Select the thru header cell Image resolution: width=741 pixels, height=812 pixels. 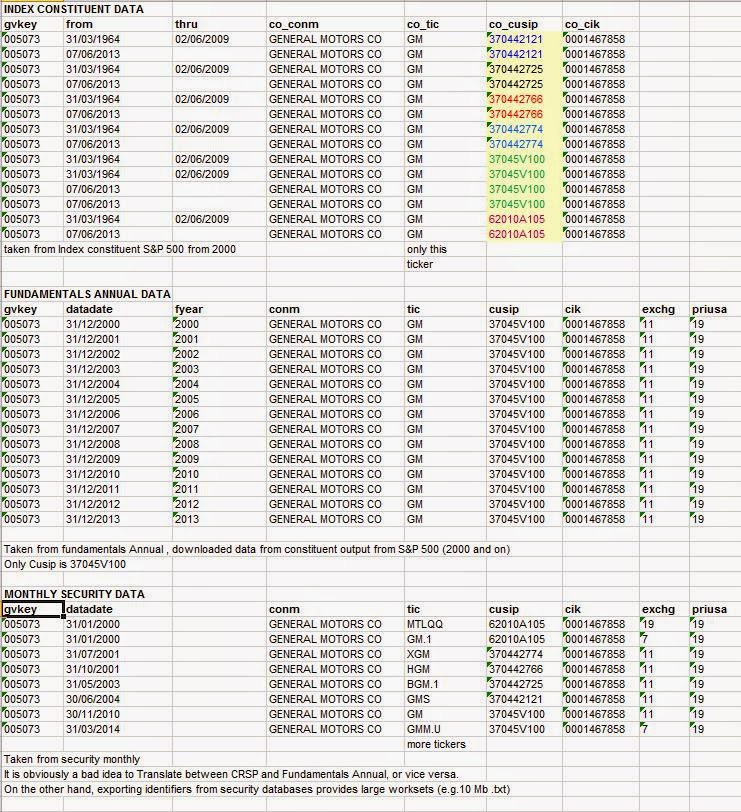219,24
